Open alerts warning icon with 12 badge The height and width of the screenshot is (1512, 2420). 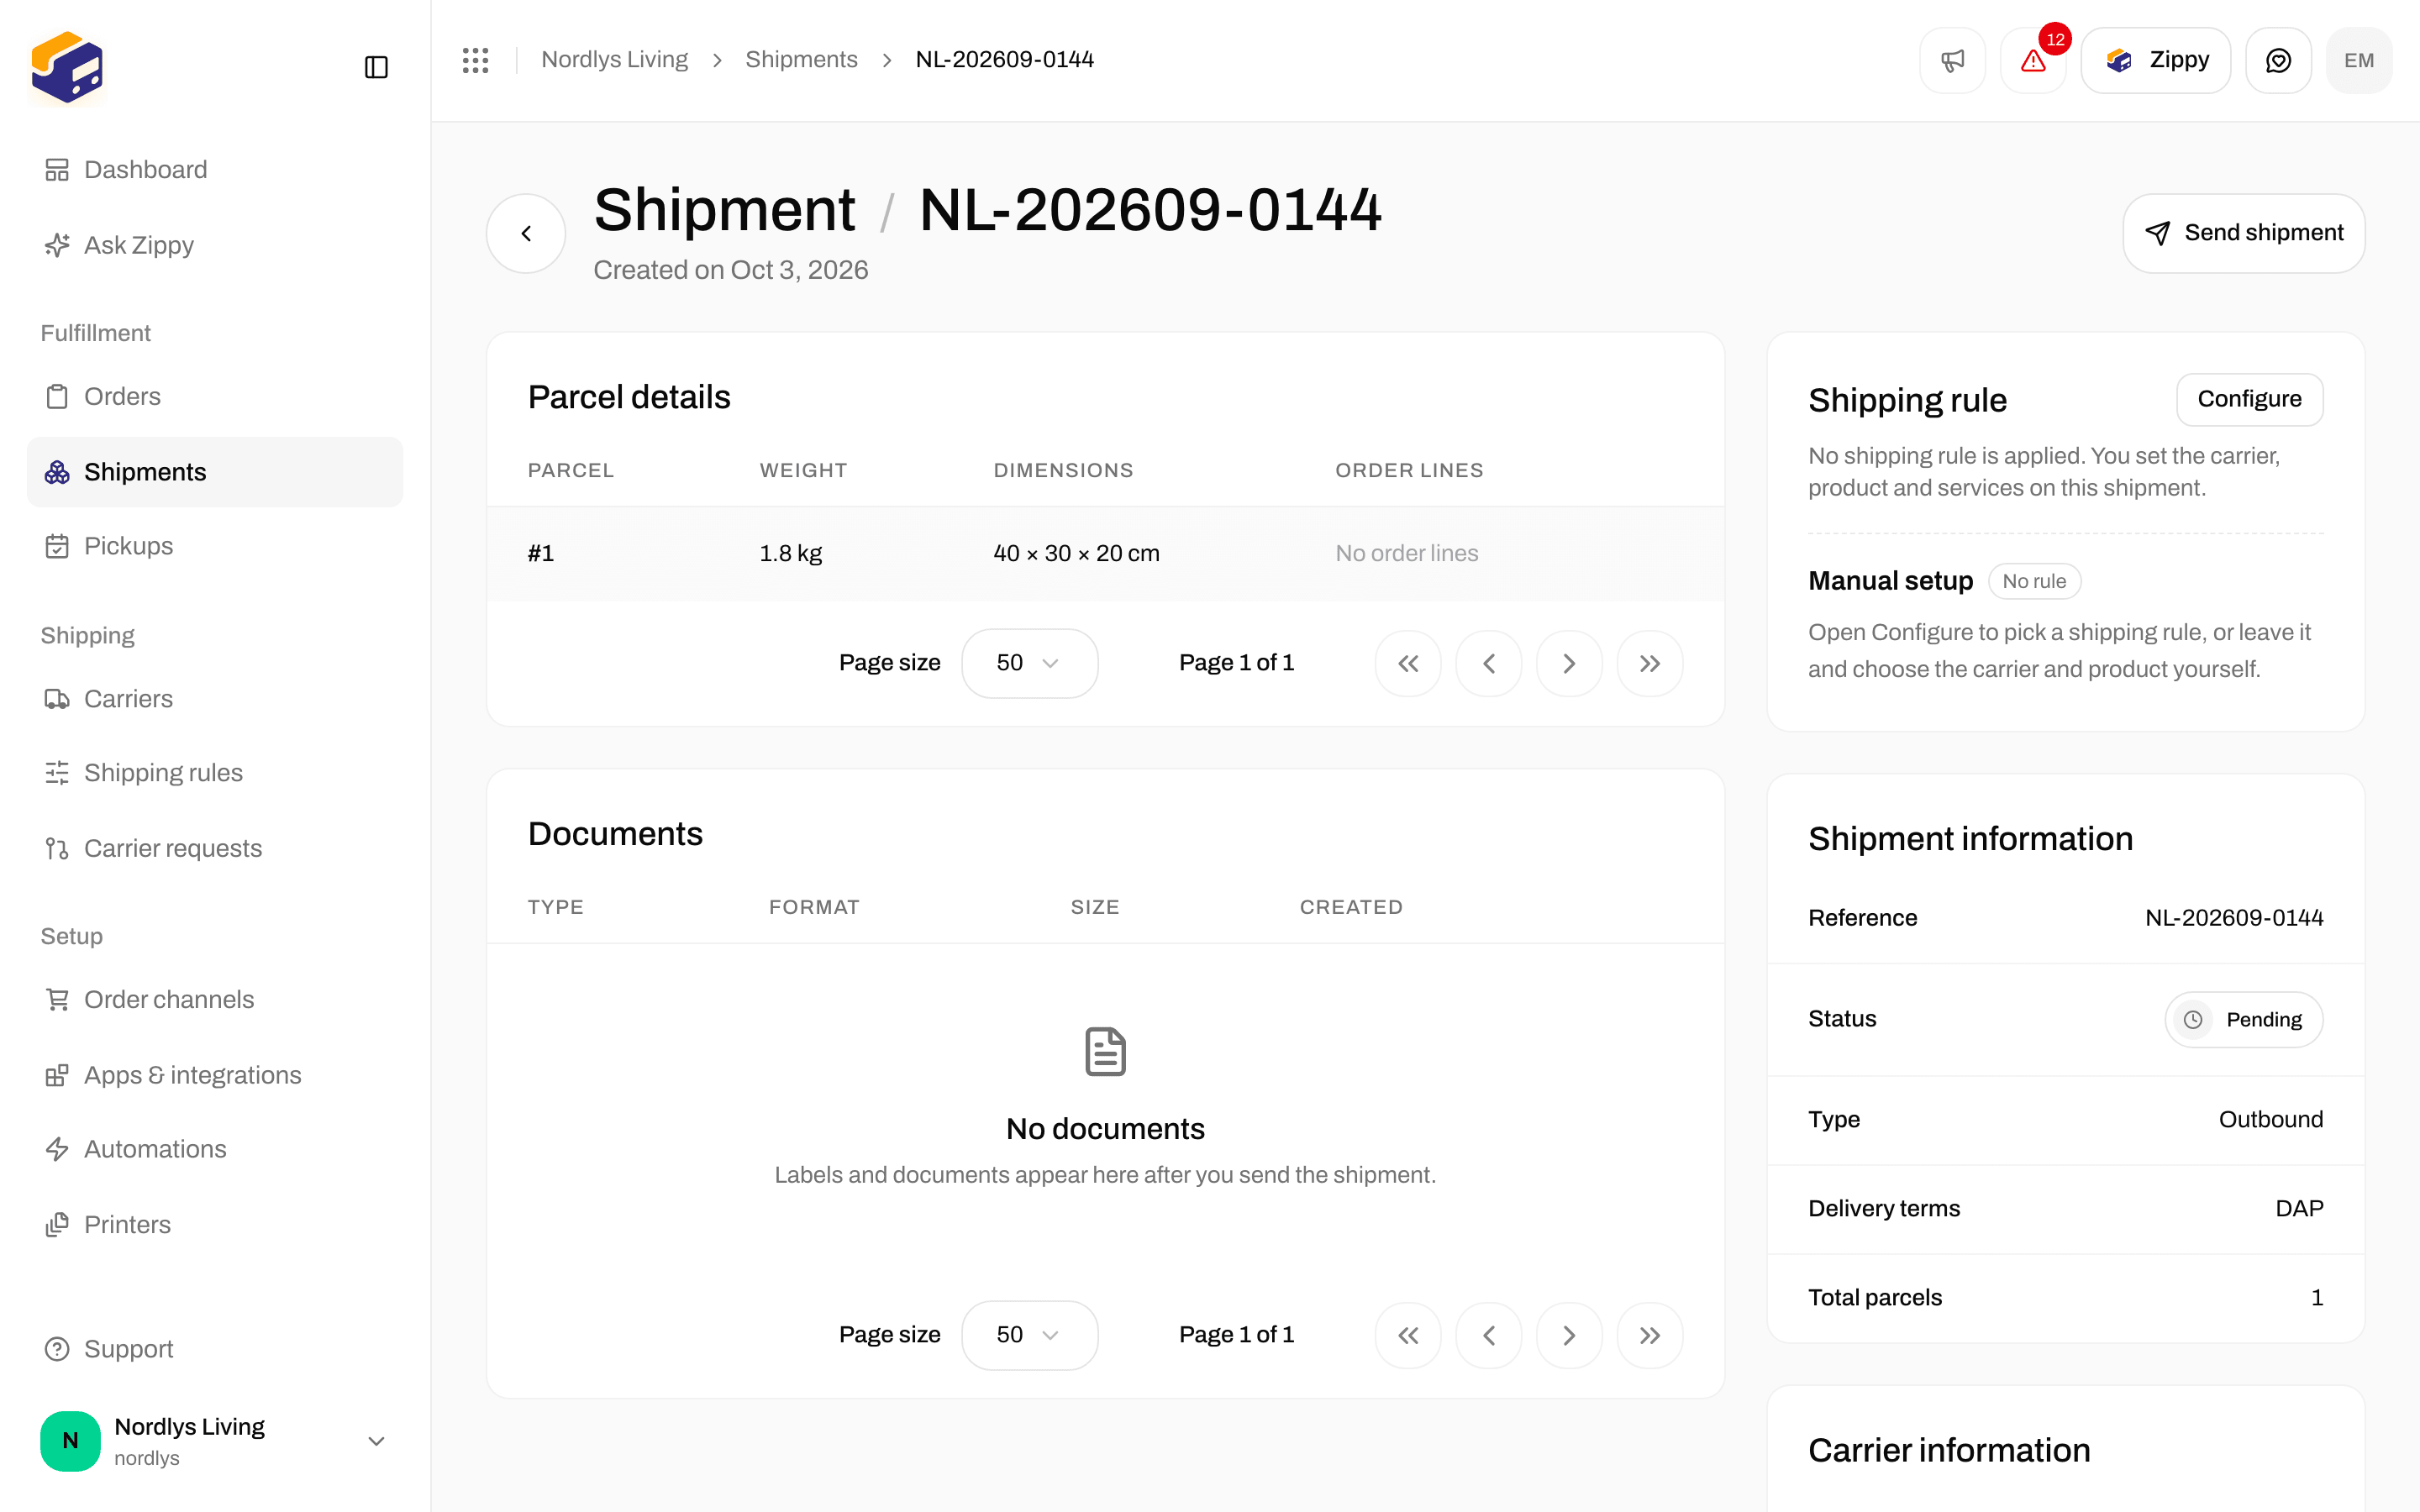click(2033, 60)
